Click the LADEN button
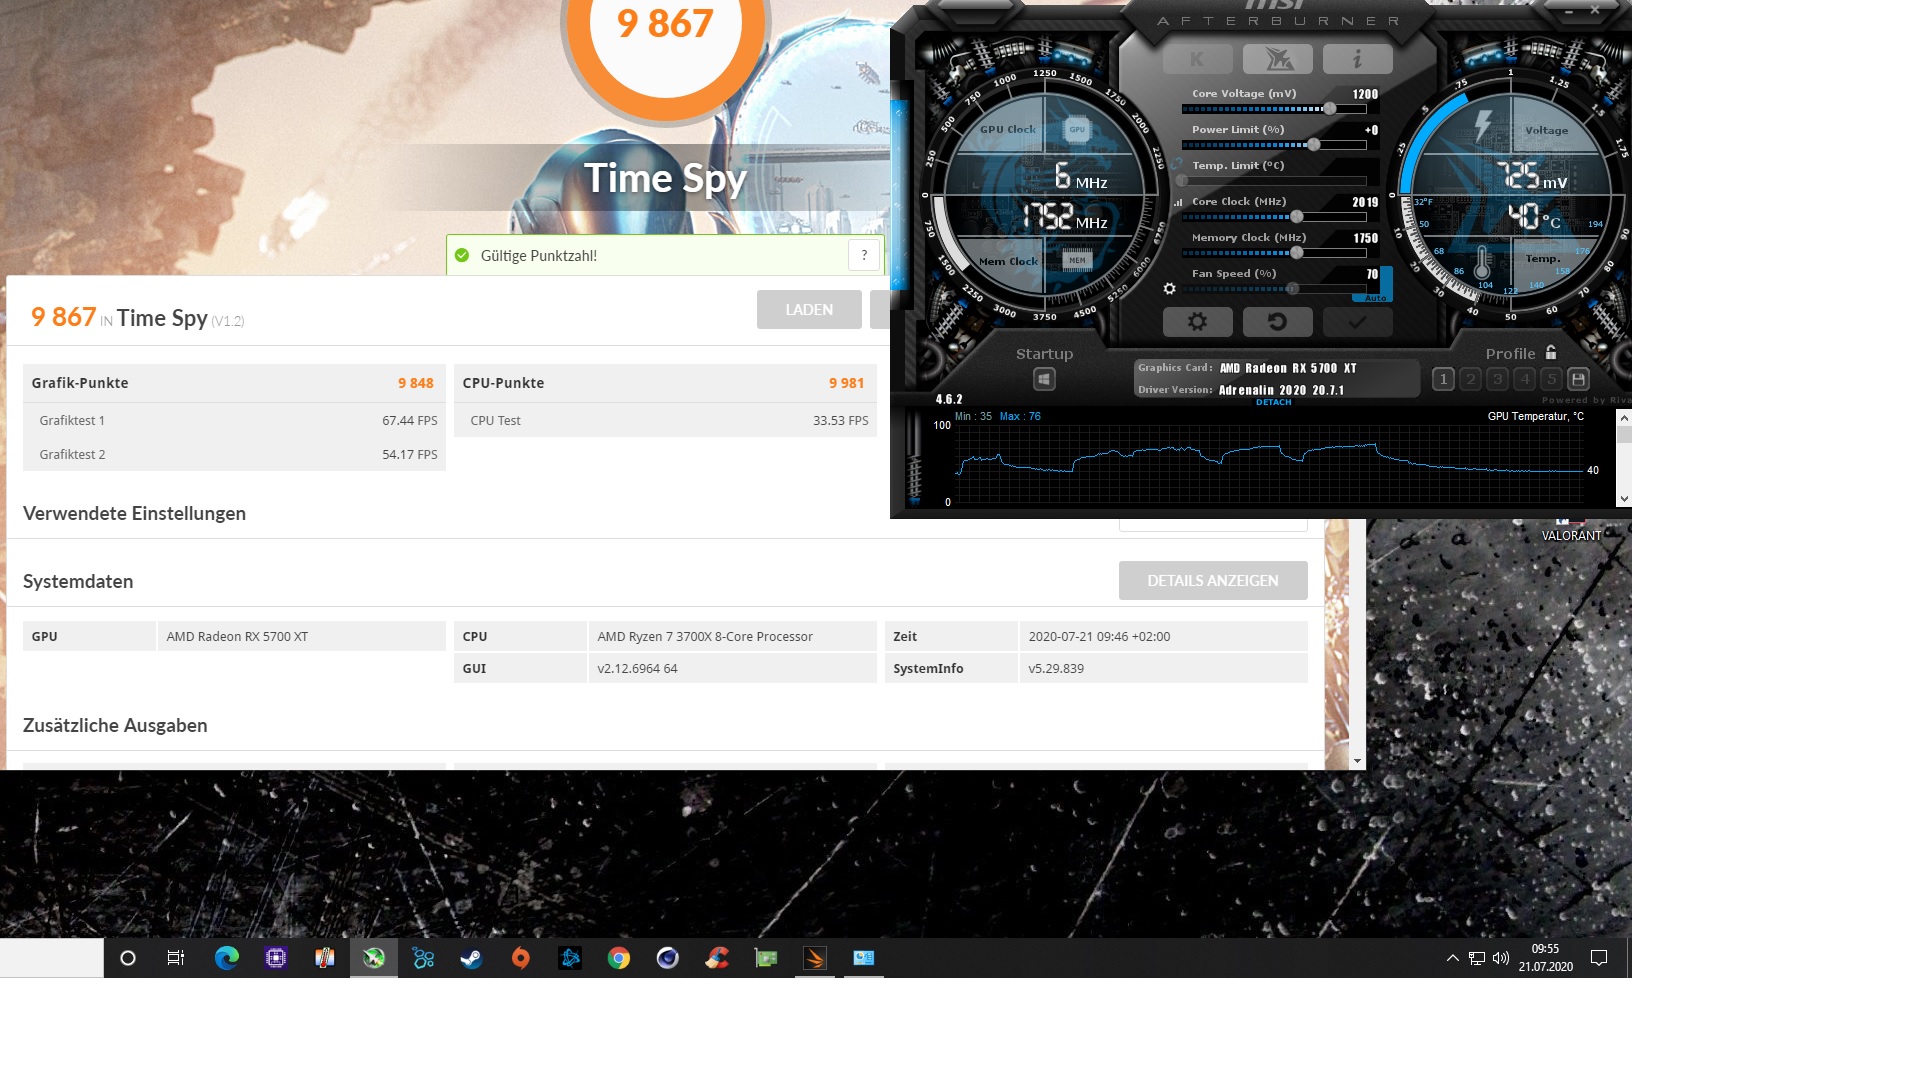The image size is (1920, 1080). [x=808, y=310]
